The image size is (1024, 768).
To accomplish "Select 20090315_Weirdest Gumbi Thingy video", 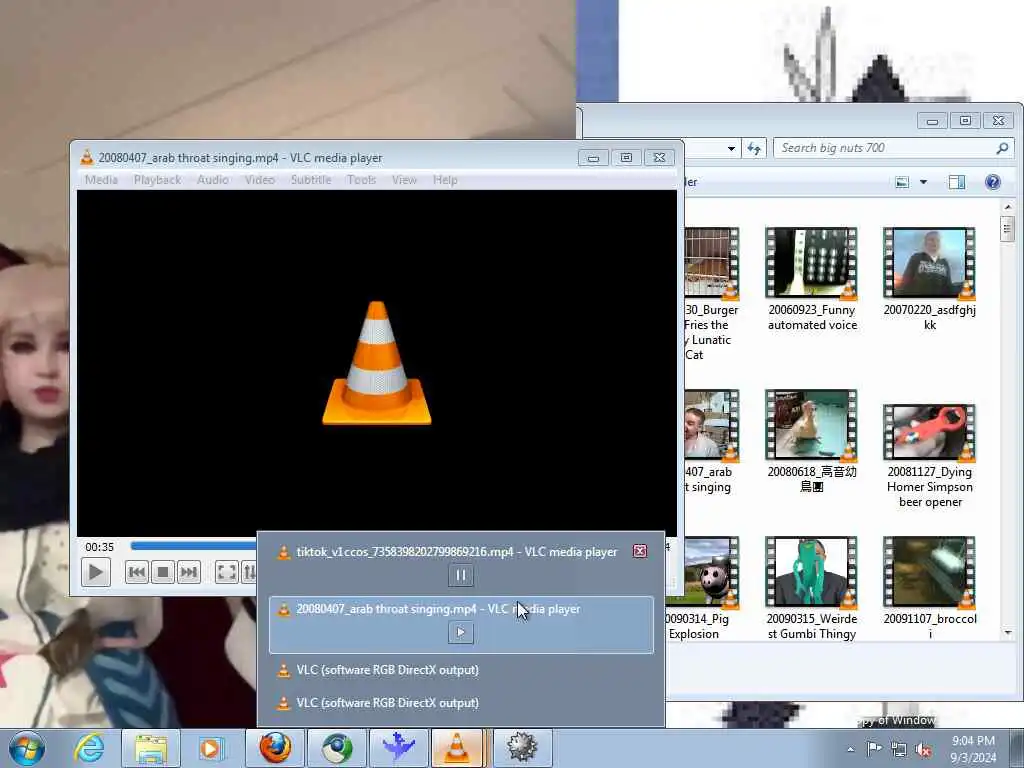I will 812,589.
